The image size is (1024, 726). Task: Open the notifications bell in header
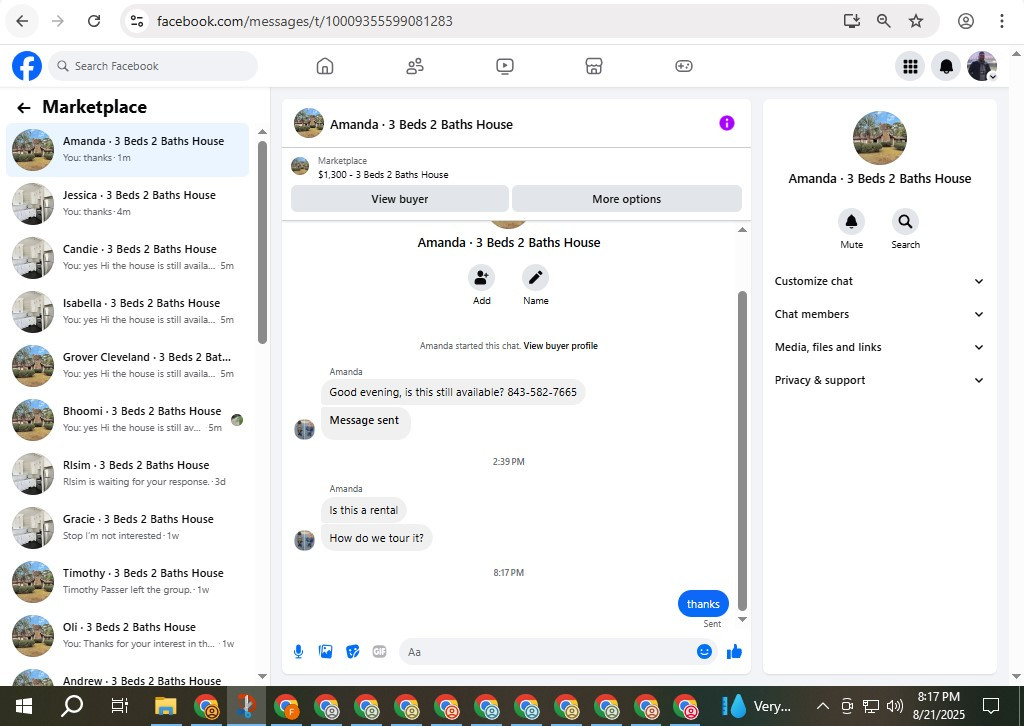click(x=946, y=66)
